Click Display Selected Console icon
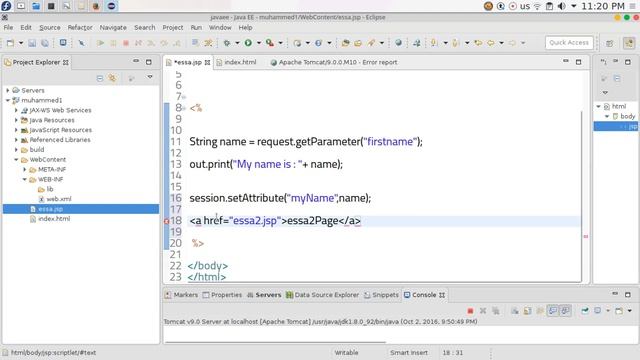Screen dimensions: 640x360 598,311
